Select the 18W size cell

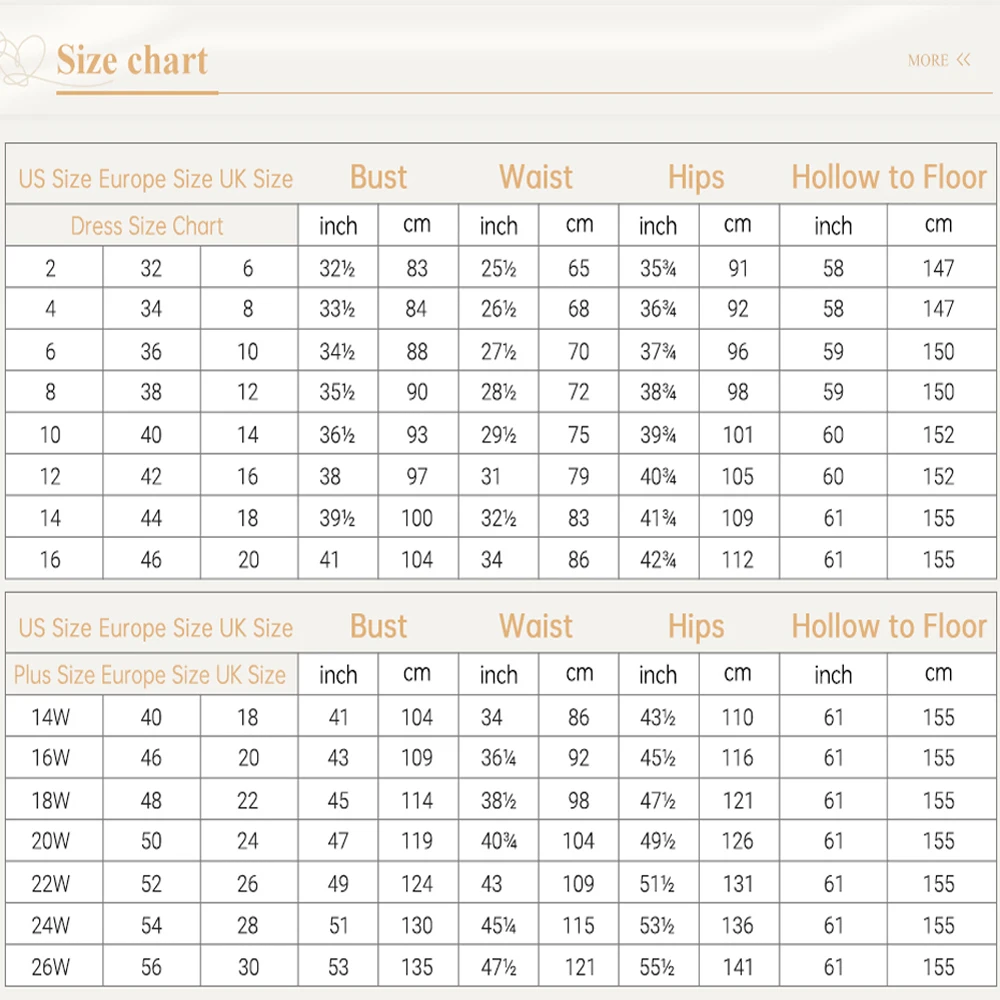click(50, 800)
